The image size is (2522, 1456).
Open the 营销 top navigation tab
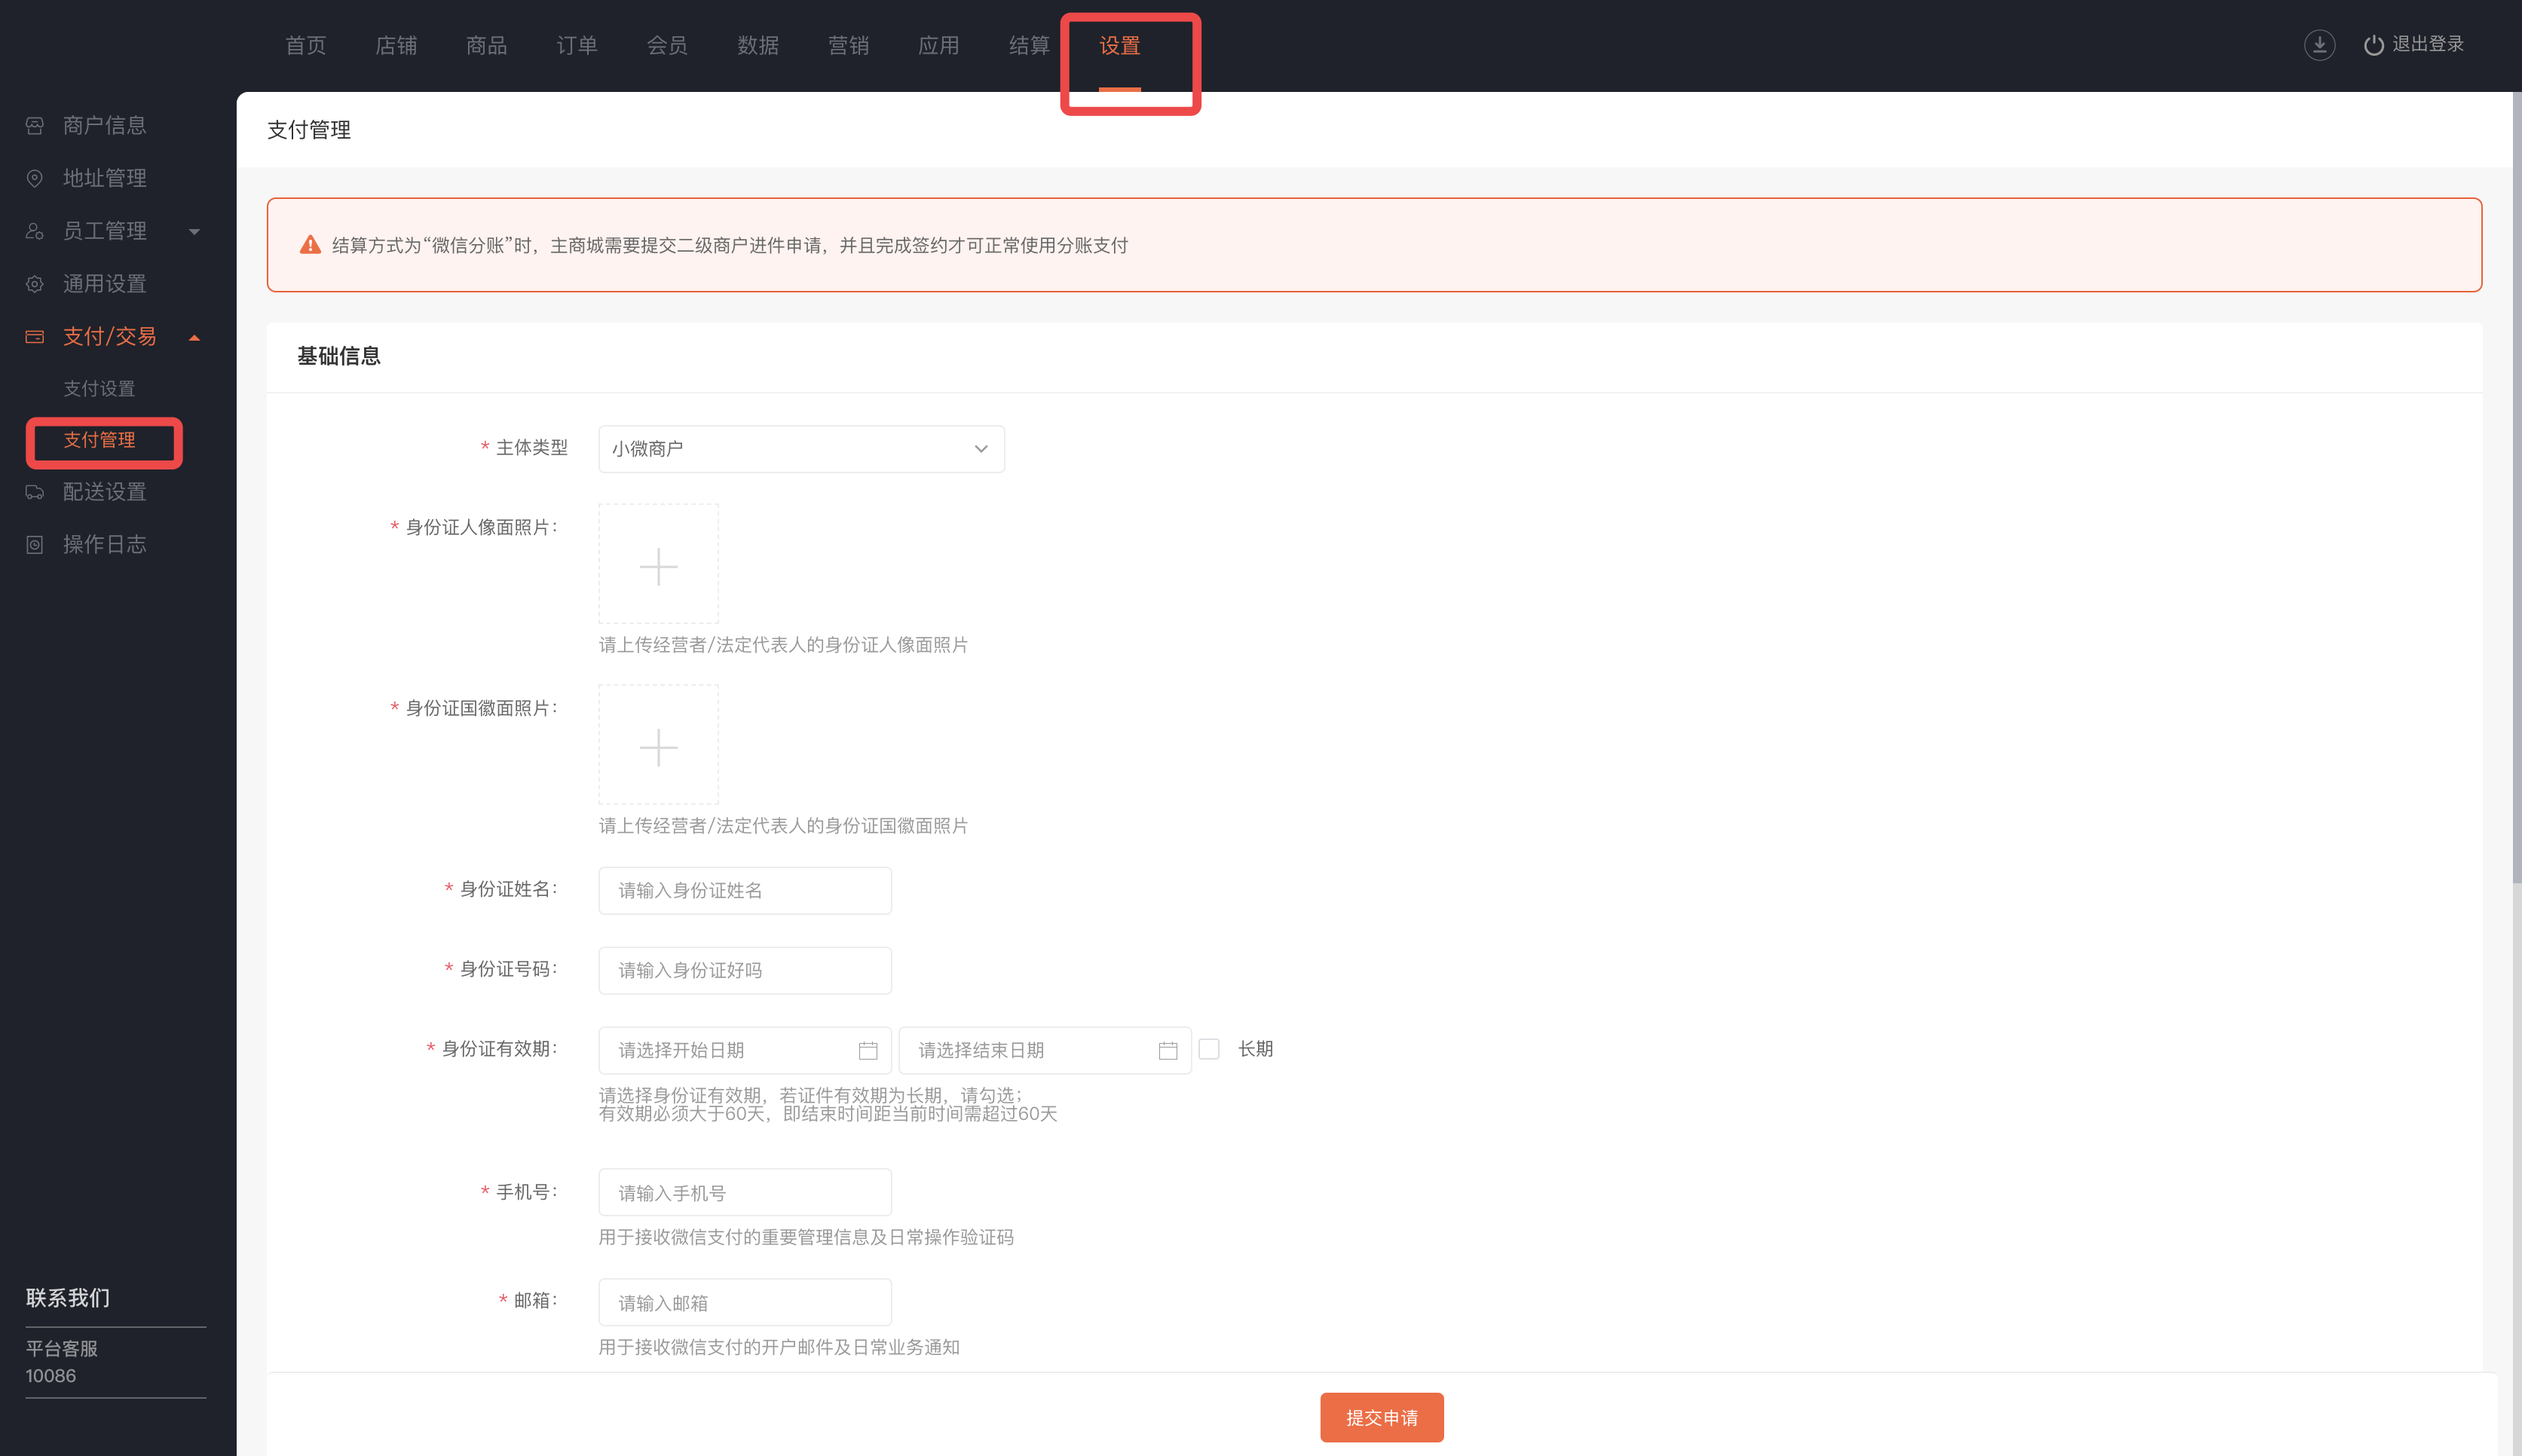[x=848, y=46]
